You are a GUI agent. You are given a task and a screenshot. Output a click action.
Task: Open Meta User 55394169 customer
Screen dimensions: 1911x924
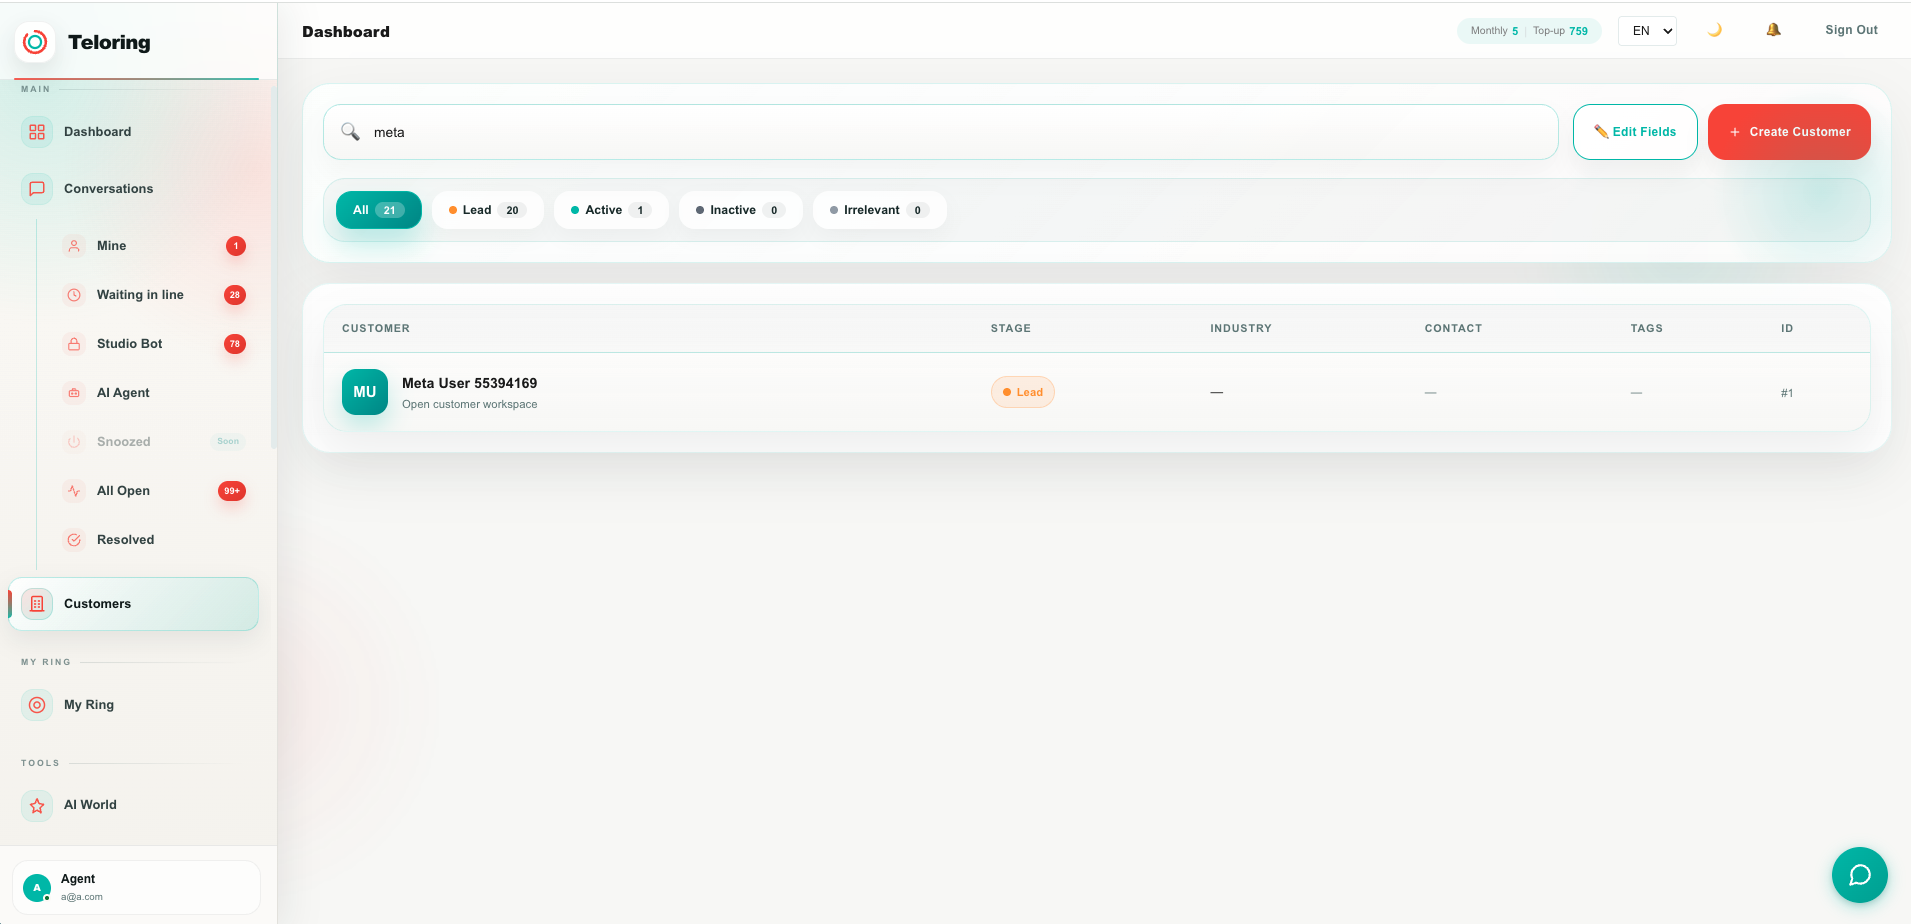tap(469, 383)
